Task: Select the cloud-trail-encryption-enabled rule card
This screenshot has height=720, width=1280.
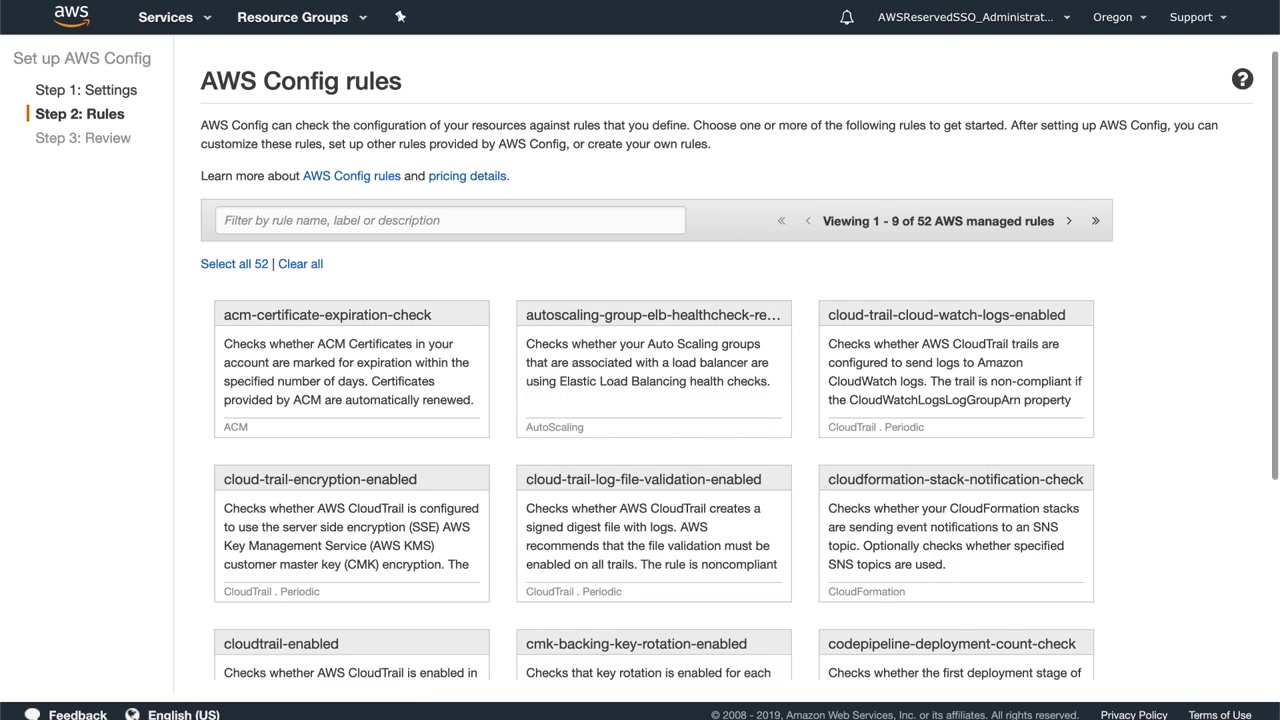Action: 351,533
